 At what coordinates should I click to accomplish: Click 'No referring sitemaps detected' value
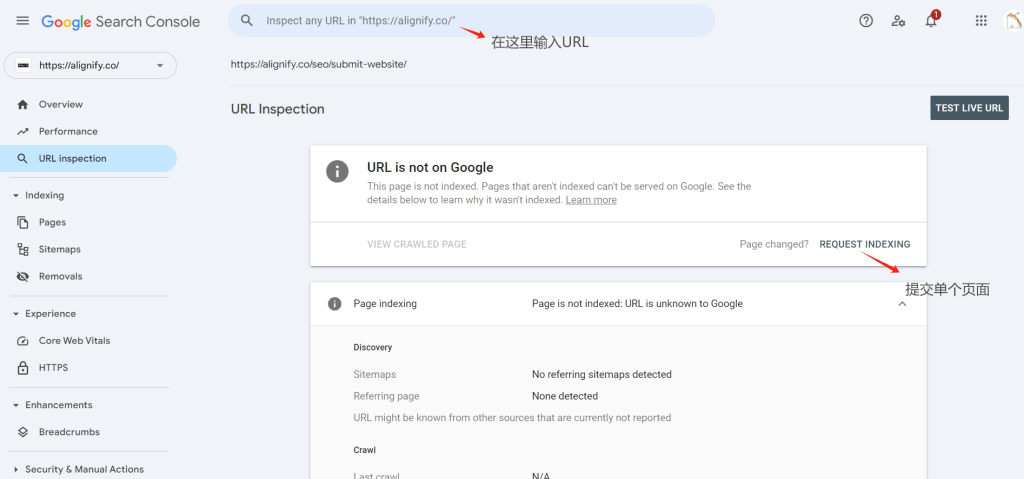601,375
